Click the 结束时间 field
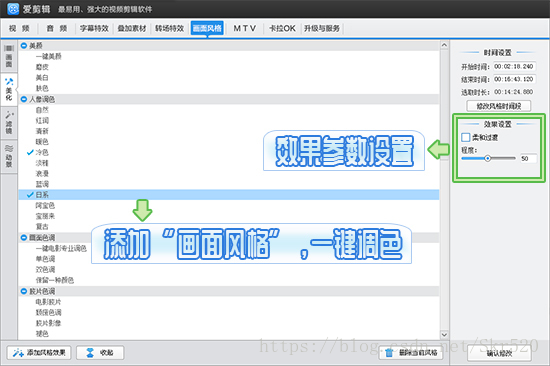The height and width of the screenshot is (366, 550). click(x=514, y=79)
